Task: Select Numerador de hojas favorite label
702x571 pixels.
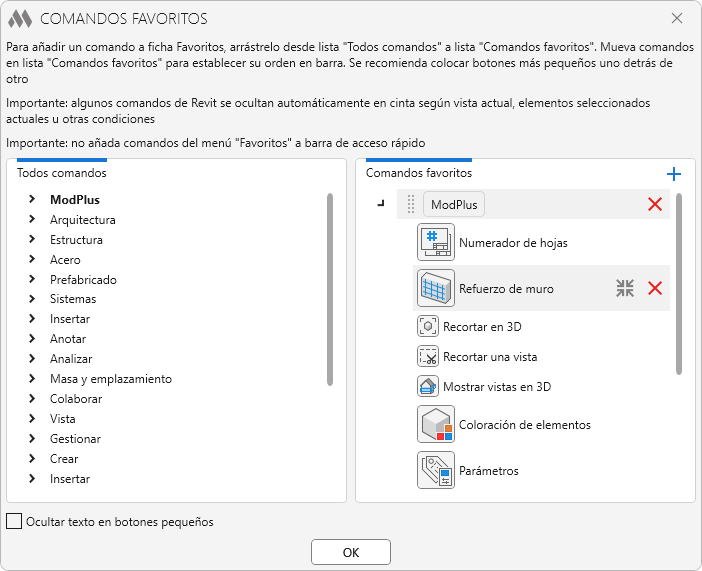Action: [513, 243]
